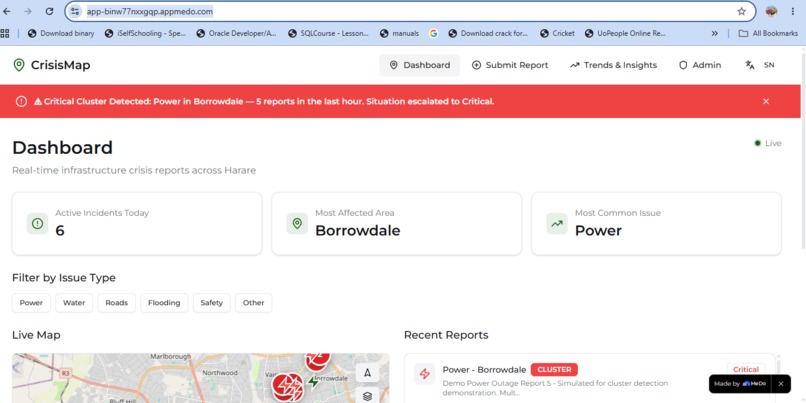Open All Bookmarks folder

[x=768, y=33]
